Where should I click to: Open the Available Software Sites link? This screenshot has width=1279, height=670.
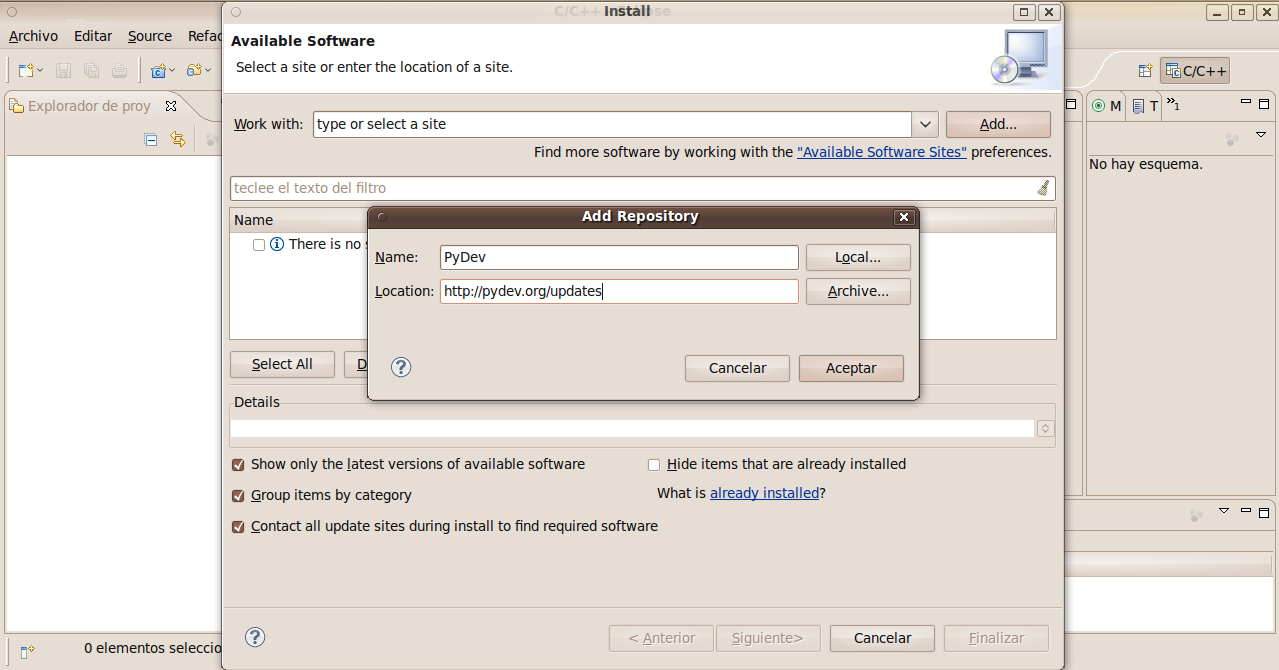point(882,152)
